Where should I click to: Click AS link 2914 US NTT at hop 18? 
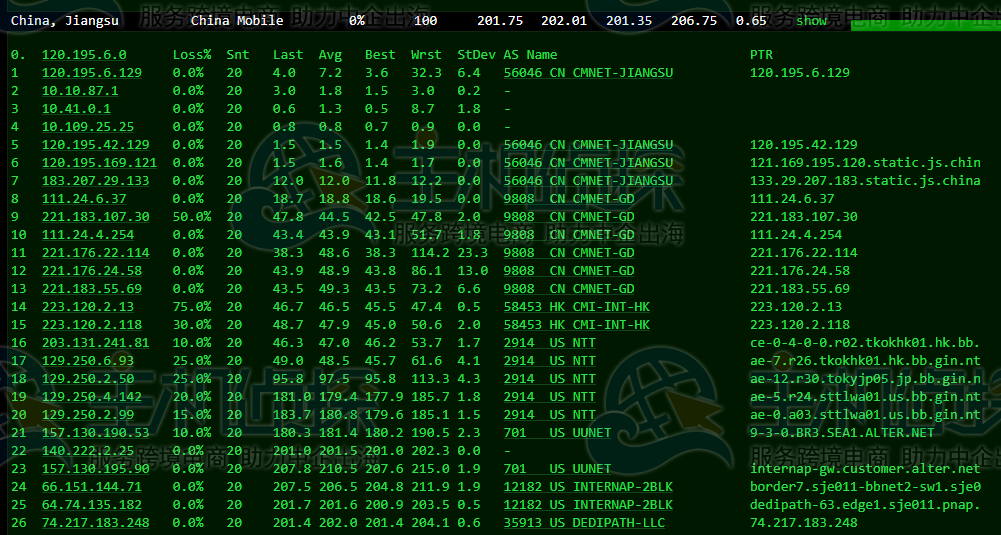[549, 379]
